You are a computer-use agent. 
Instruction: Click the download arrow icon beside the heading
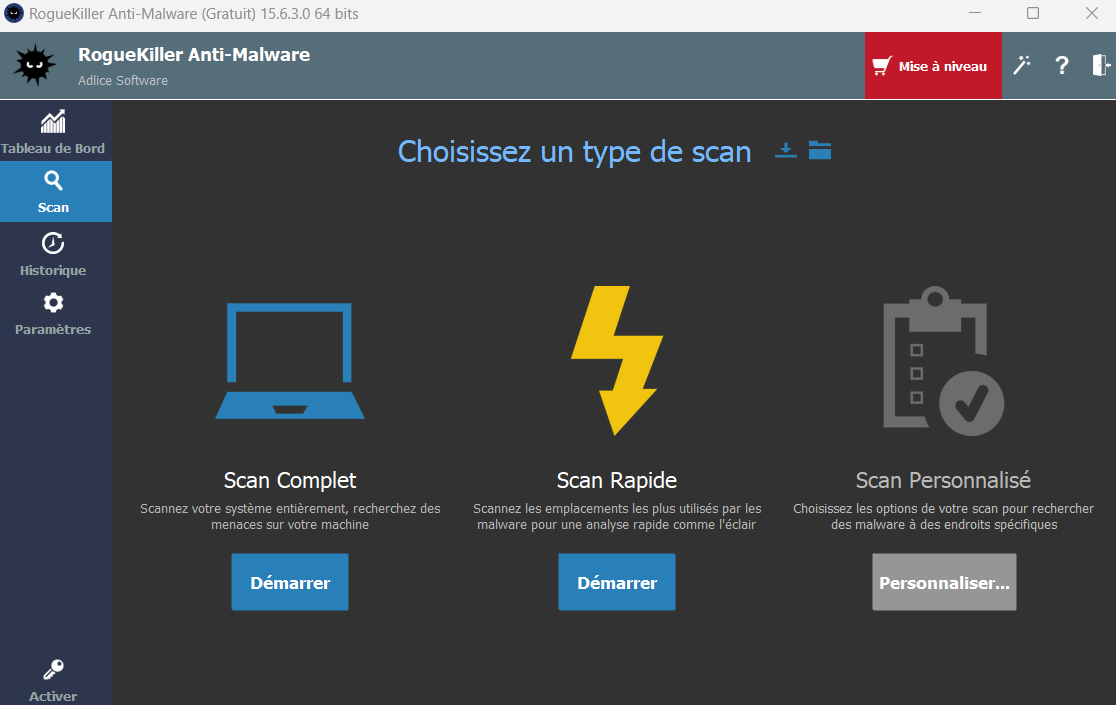click(786, 151)
